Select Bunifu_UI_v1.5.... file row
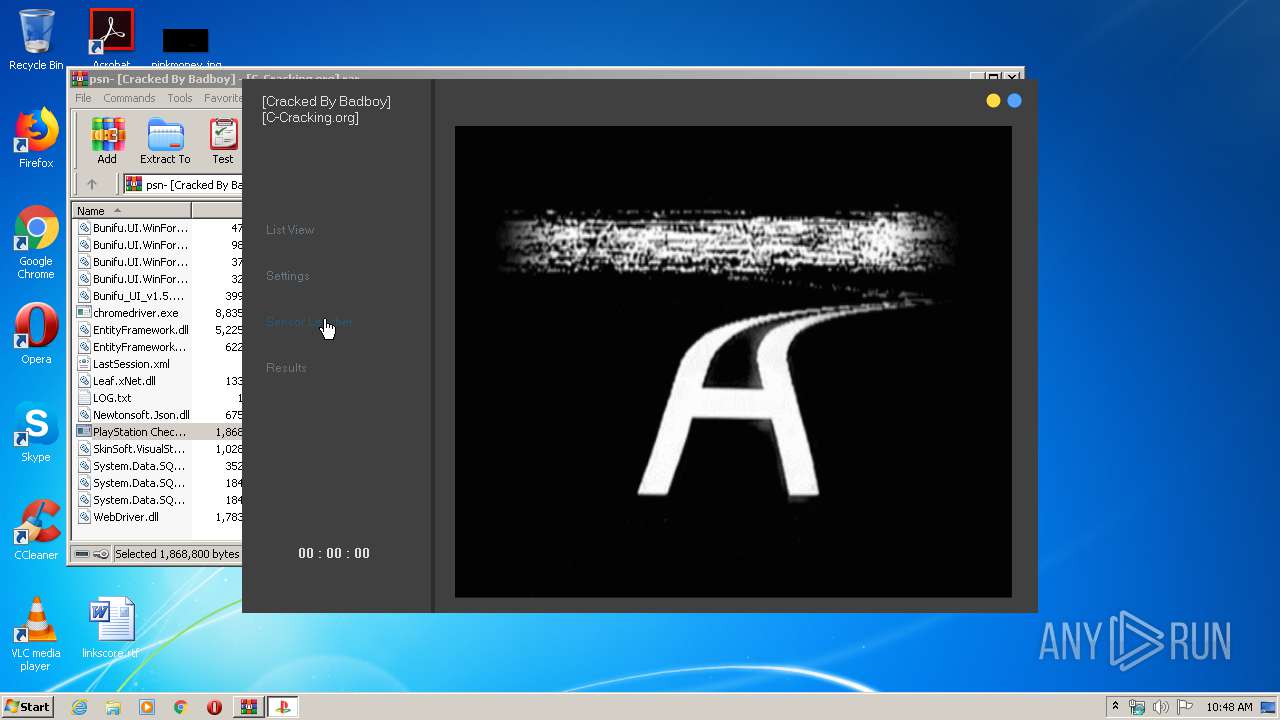1280x720 pixels. (157, 296)
